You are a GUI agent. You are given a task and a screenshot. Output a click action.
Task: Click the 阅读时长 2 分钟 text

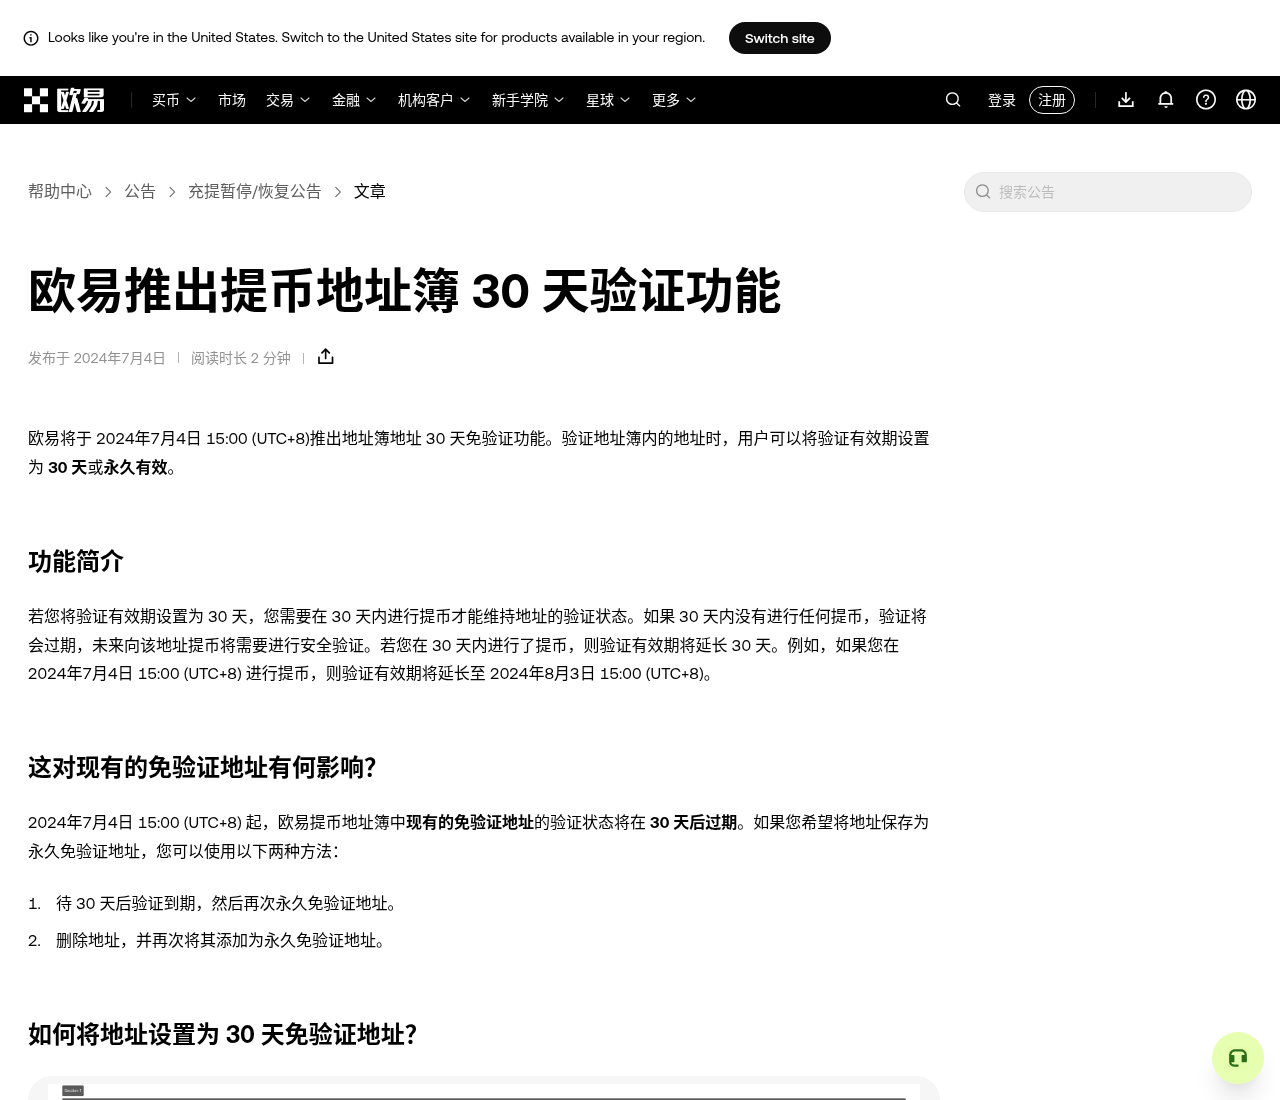tap(241, 358)
